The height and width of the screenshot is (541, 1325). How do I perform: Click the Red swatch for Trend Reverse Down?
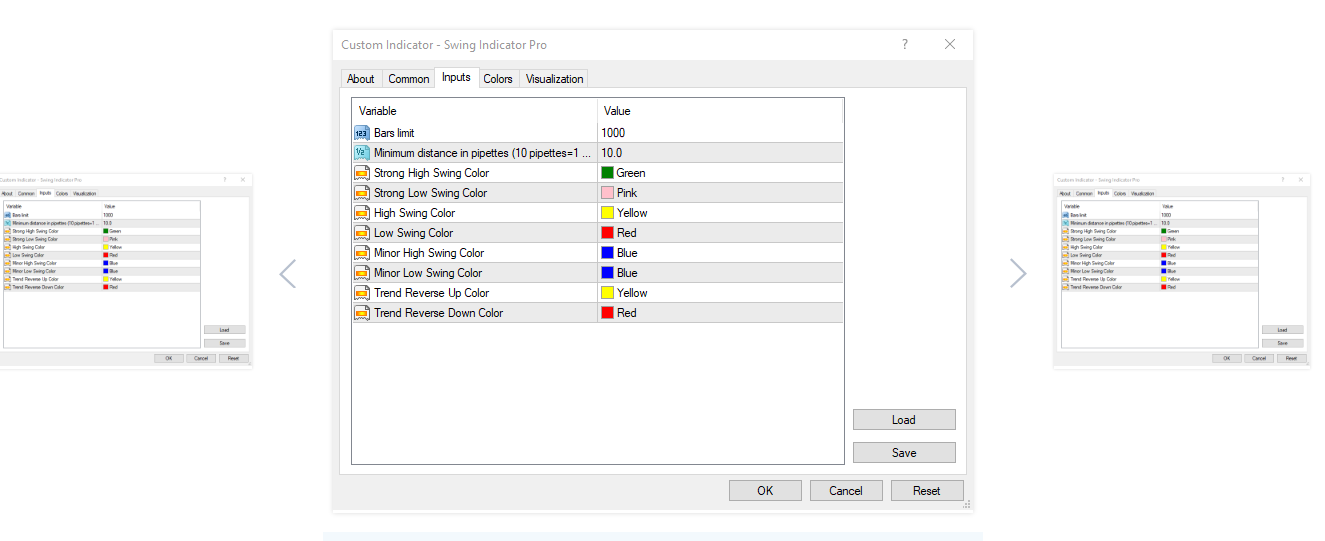click(607, 313)
